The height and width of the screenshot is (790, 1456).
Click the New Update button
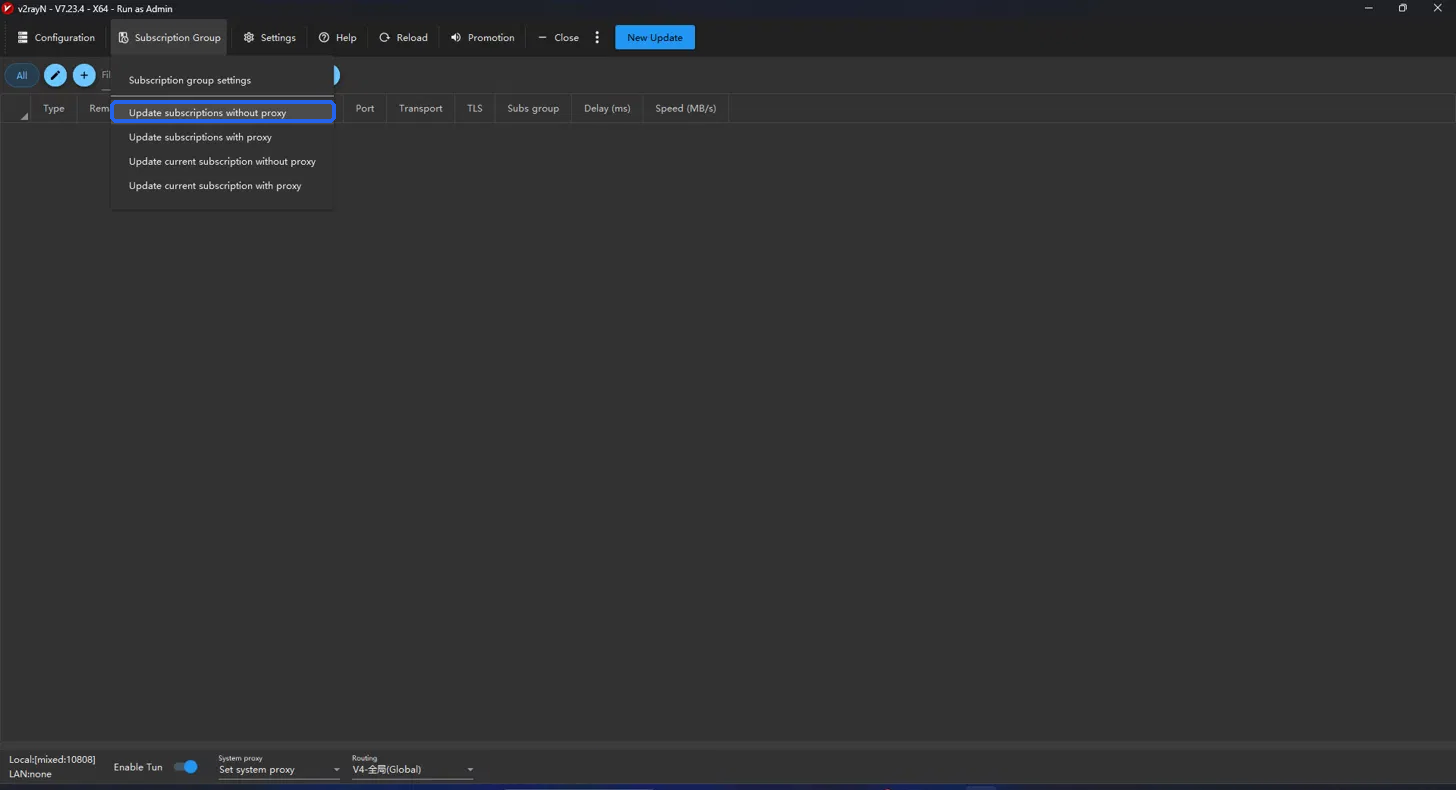655,38
